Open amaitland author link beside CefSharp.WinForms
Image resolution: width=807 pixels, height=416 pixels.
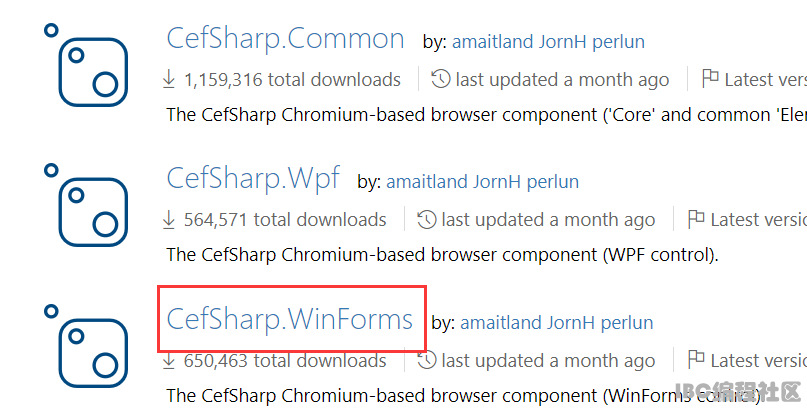[x=500, y=323]
